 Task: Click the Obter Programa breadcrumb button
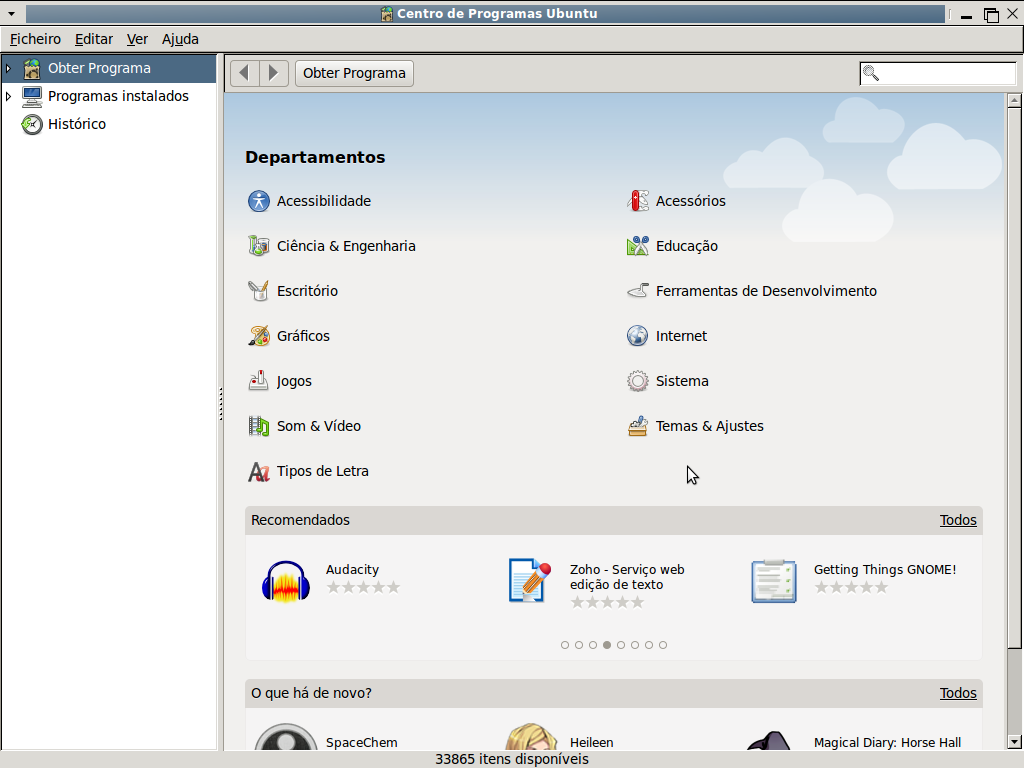(x=354, y=73)
